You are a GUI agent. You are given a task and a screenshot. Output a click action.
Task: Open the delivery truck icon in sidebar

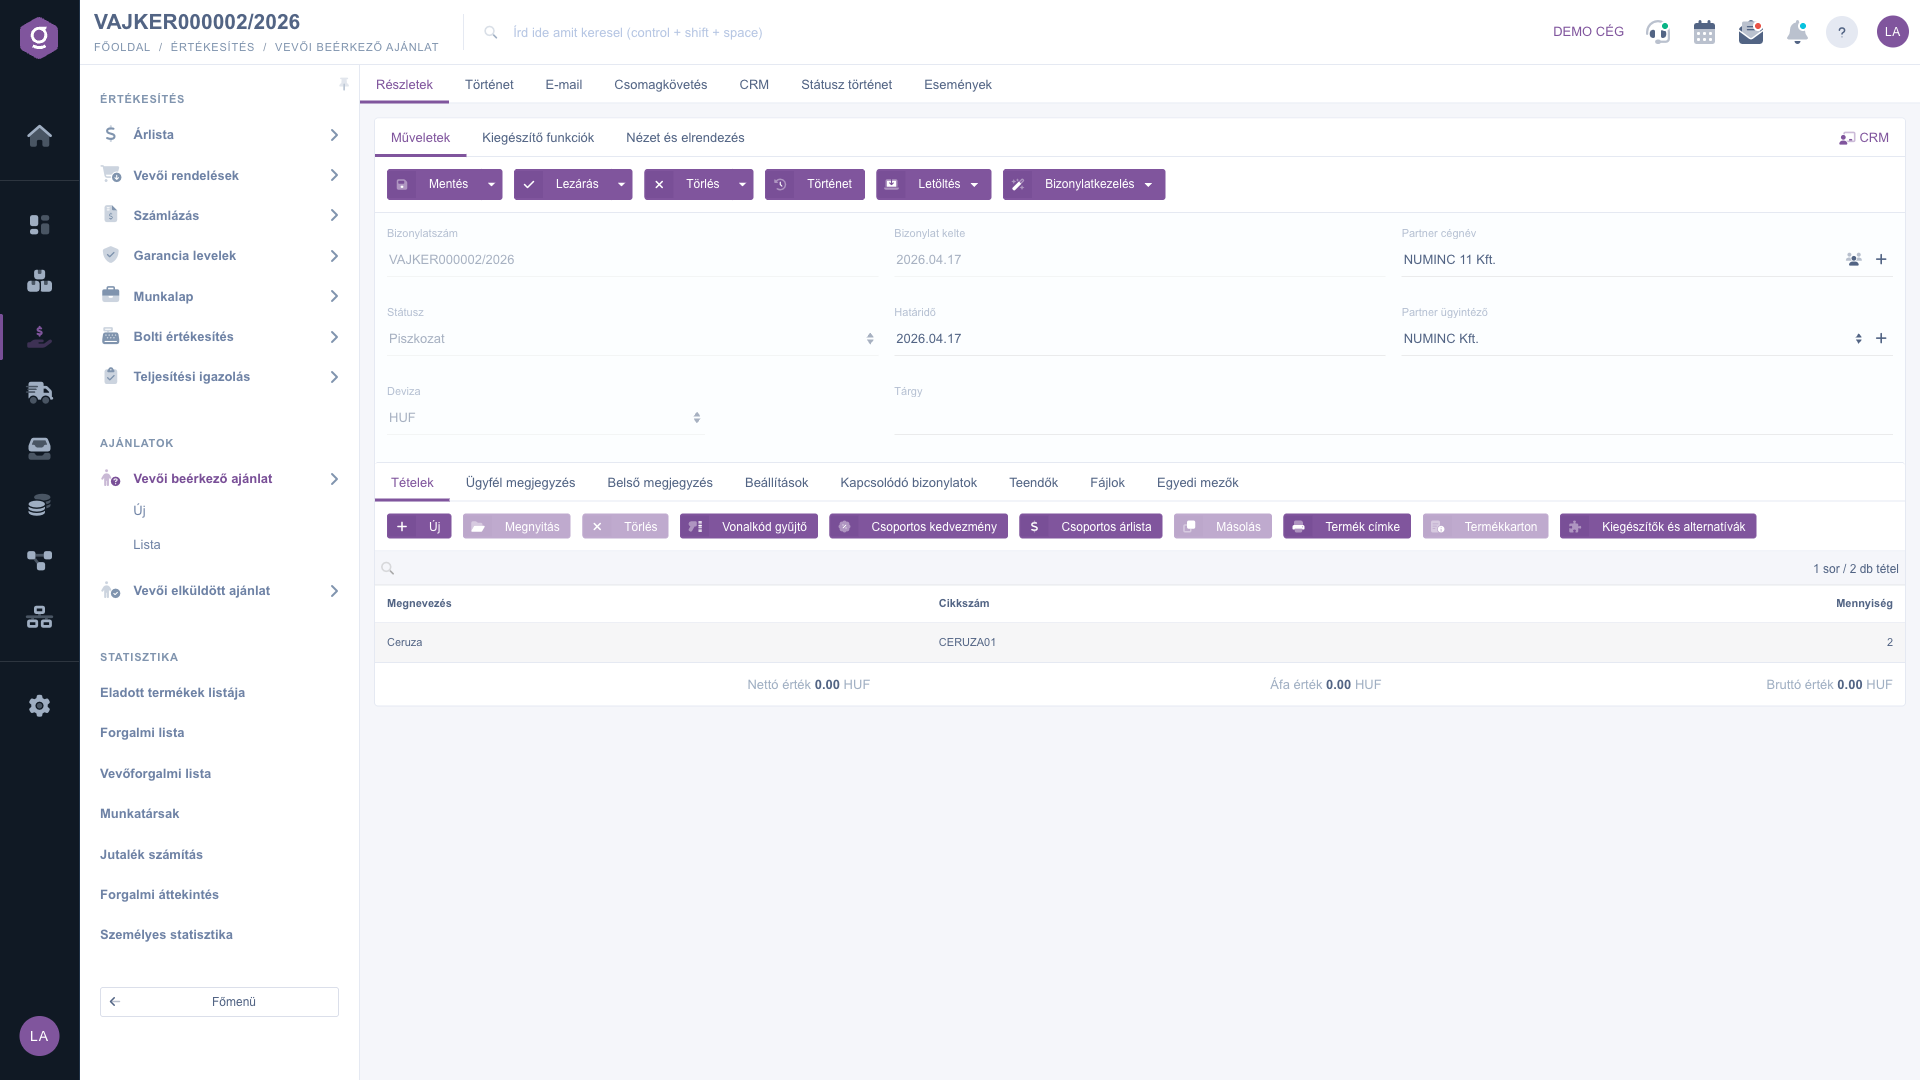39,392
